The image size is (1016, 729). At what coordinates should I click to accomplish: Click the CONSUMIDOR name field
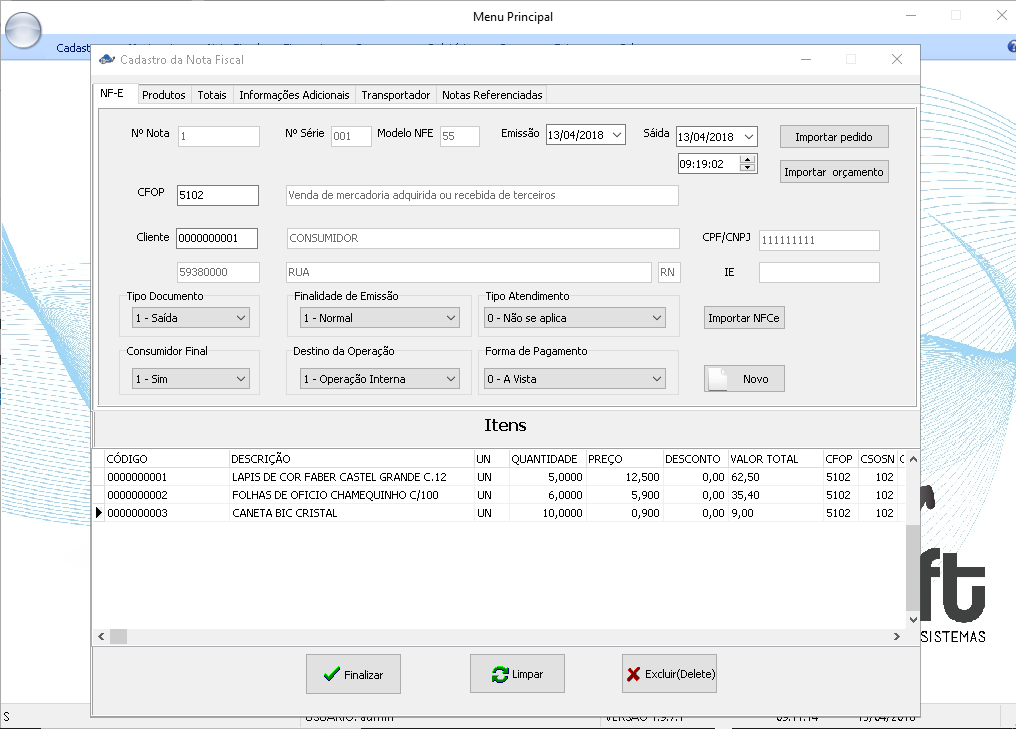coord(483,238)
